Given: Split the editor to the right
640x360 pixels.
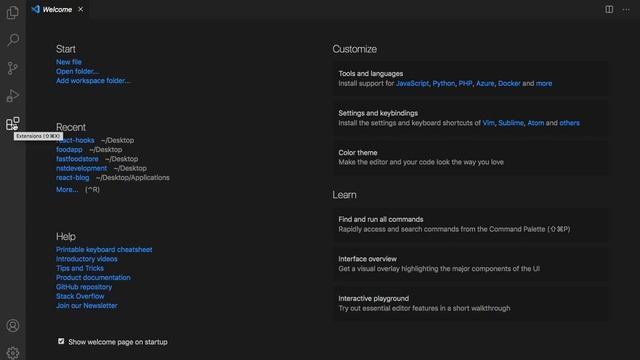Looking at the screenshot, I should click(609, 9).
